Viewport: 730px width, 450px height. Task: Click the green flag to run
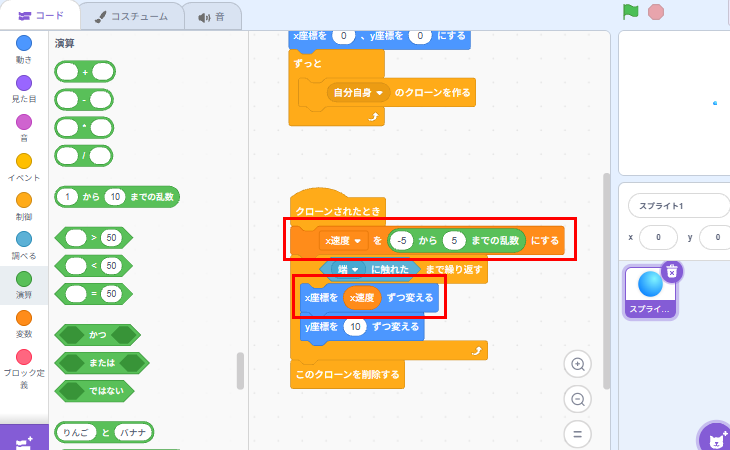tap(630, 12)
